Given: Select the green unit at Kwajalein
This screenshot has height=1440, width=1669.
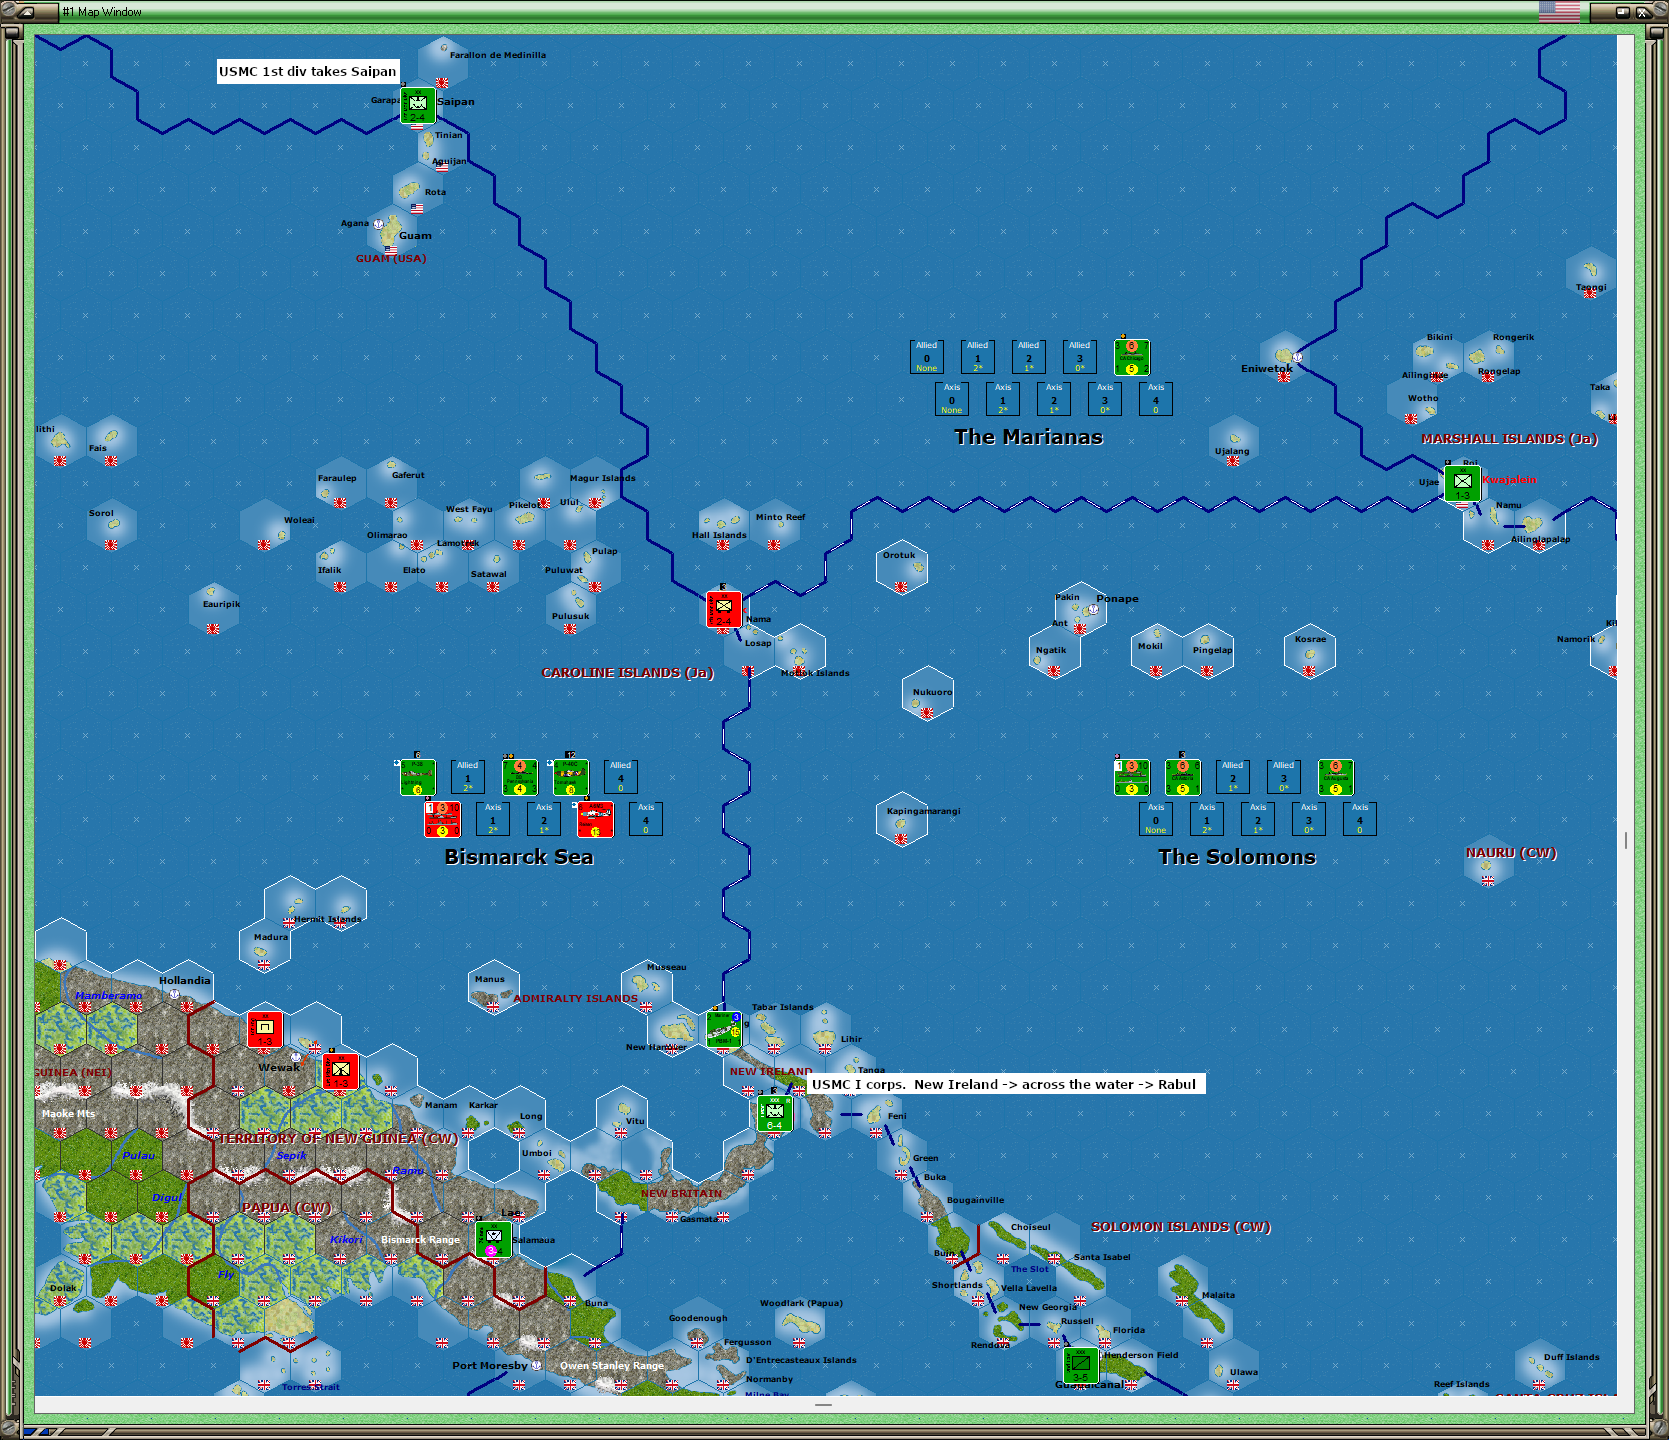Looking at the screenshot, I should pyautogui.click(x=1462, y=484).
